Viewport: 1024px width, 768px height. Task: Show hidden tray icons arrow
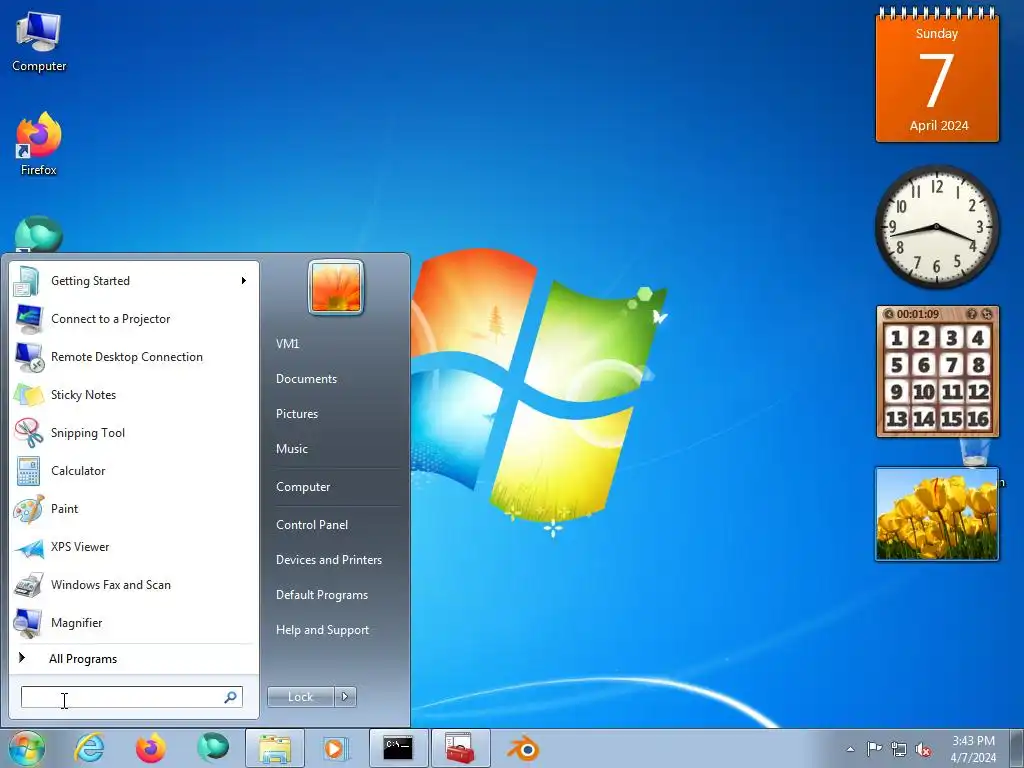[850, 749]
